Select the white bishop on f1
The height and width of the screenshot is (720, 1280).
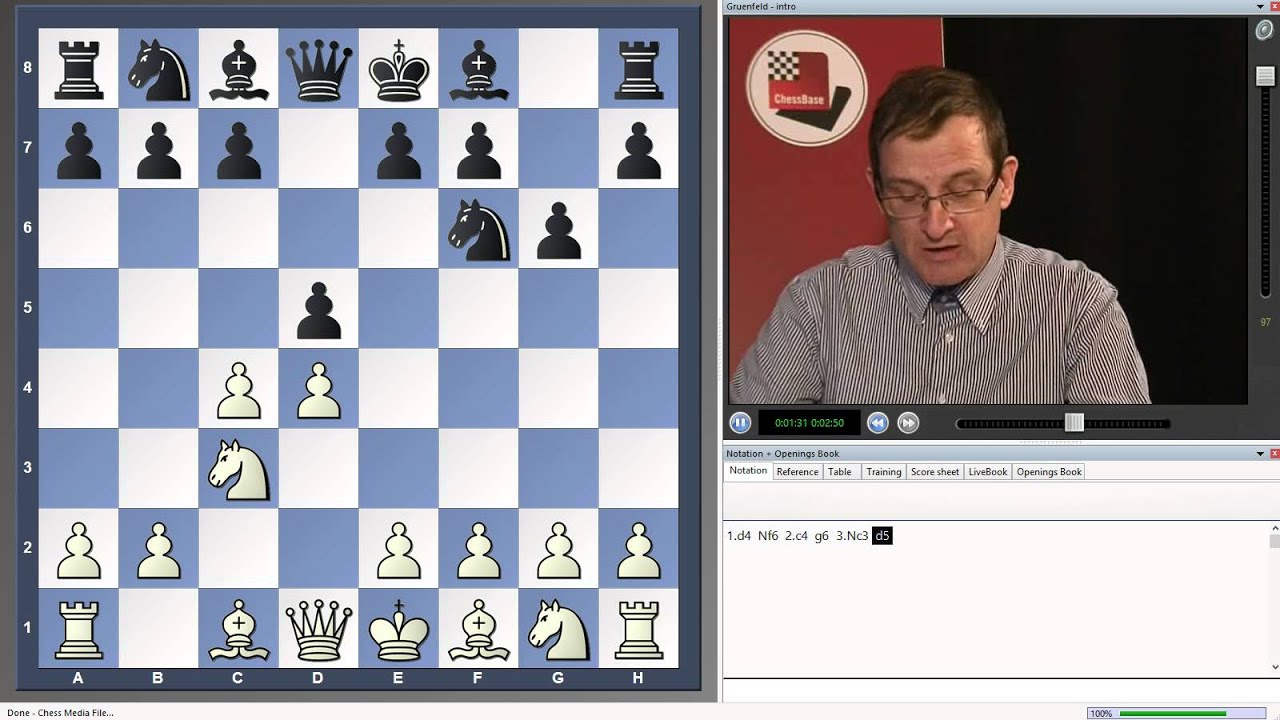tap(478, 628)
